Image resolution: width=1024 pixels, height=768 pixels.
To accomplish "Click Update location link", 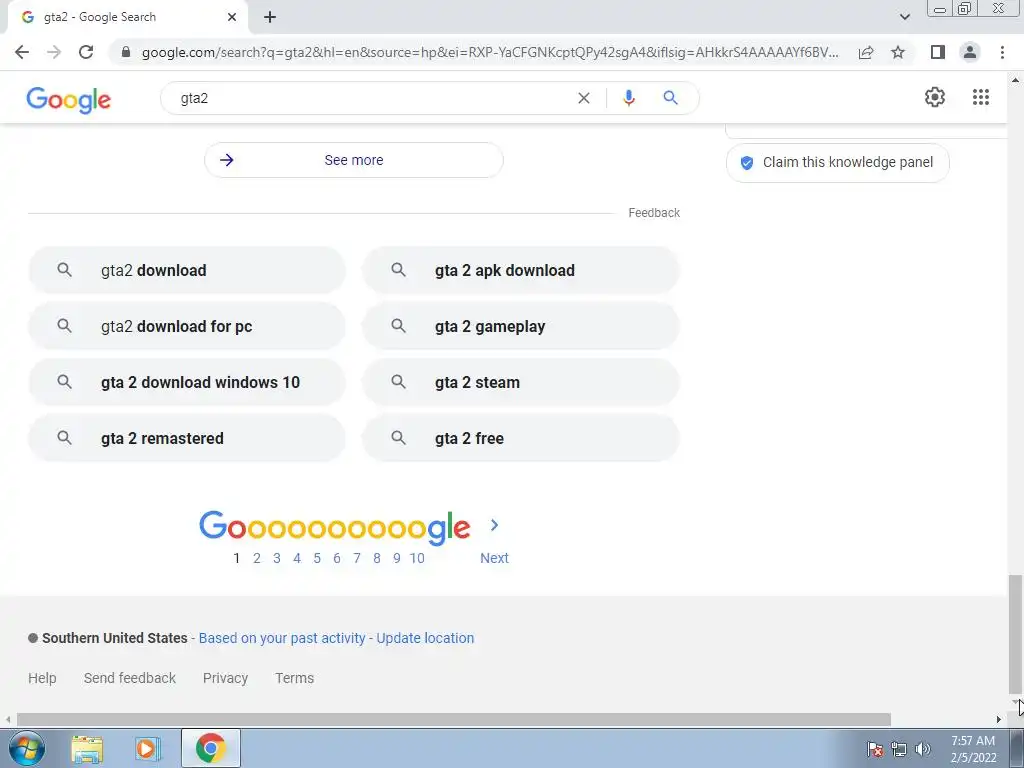I will [x=425, y=638].
